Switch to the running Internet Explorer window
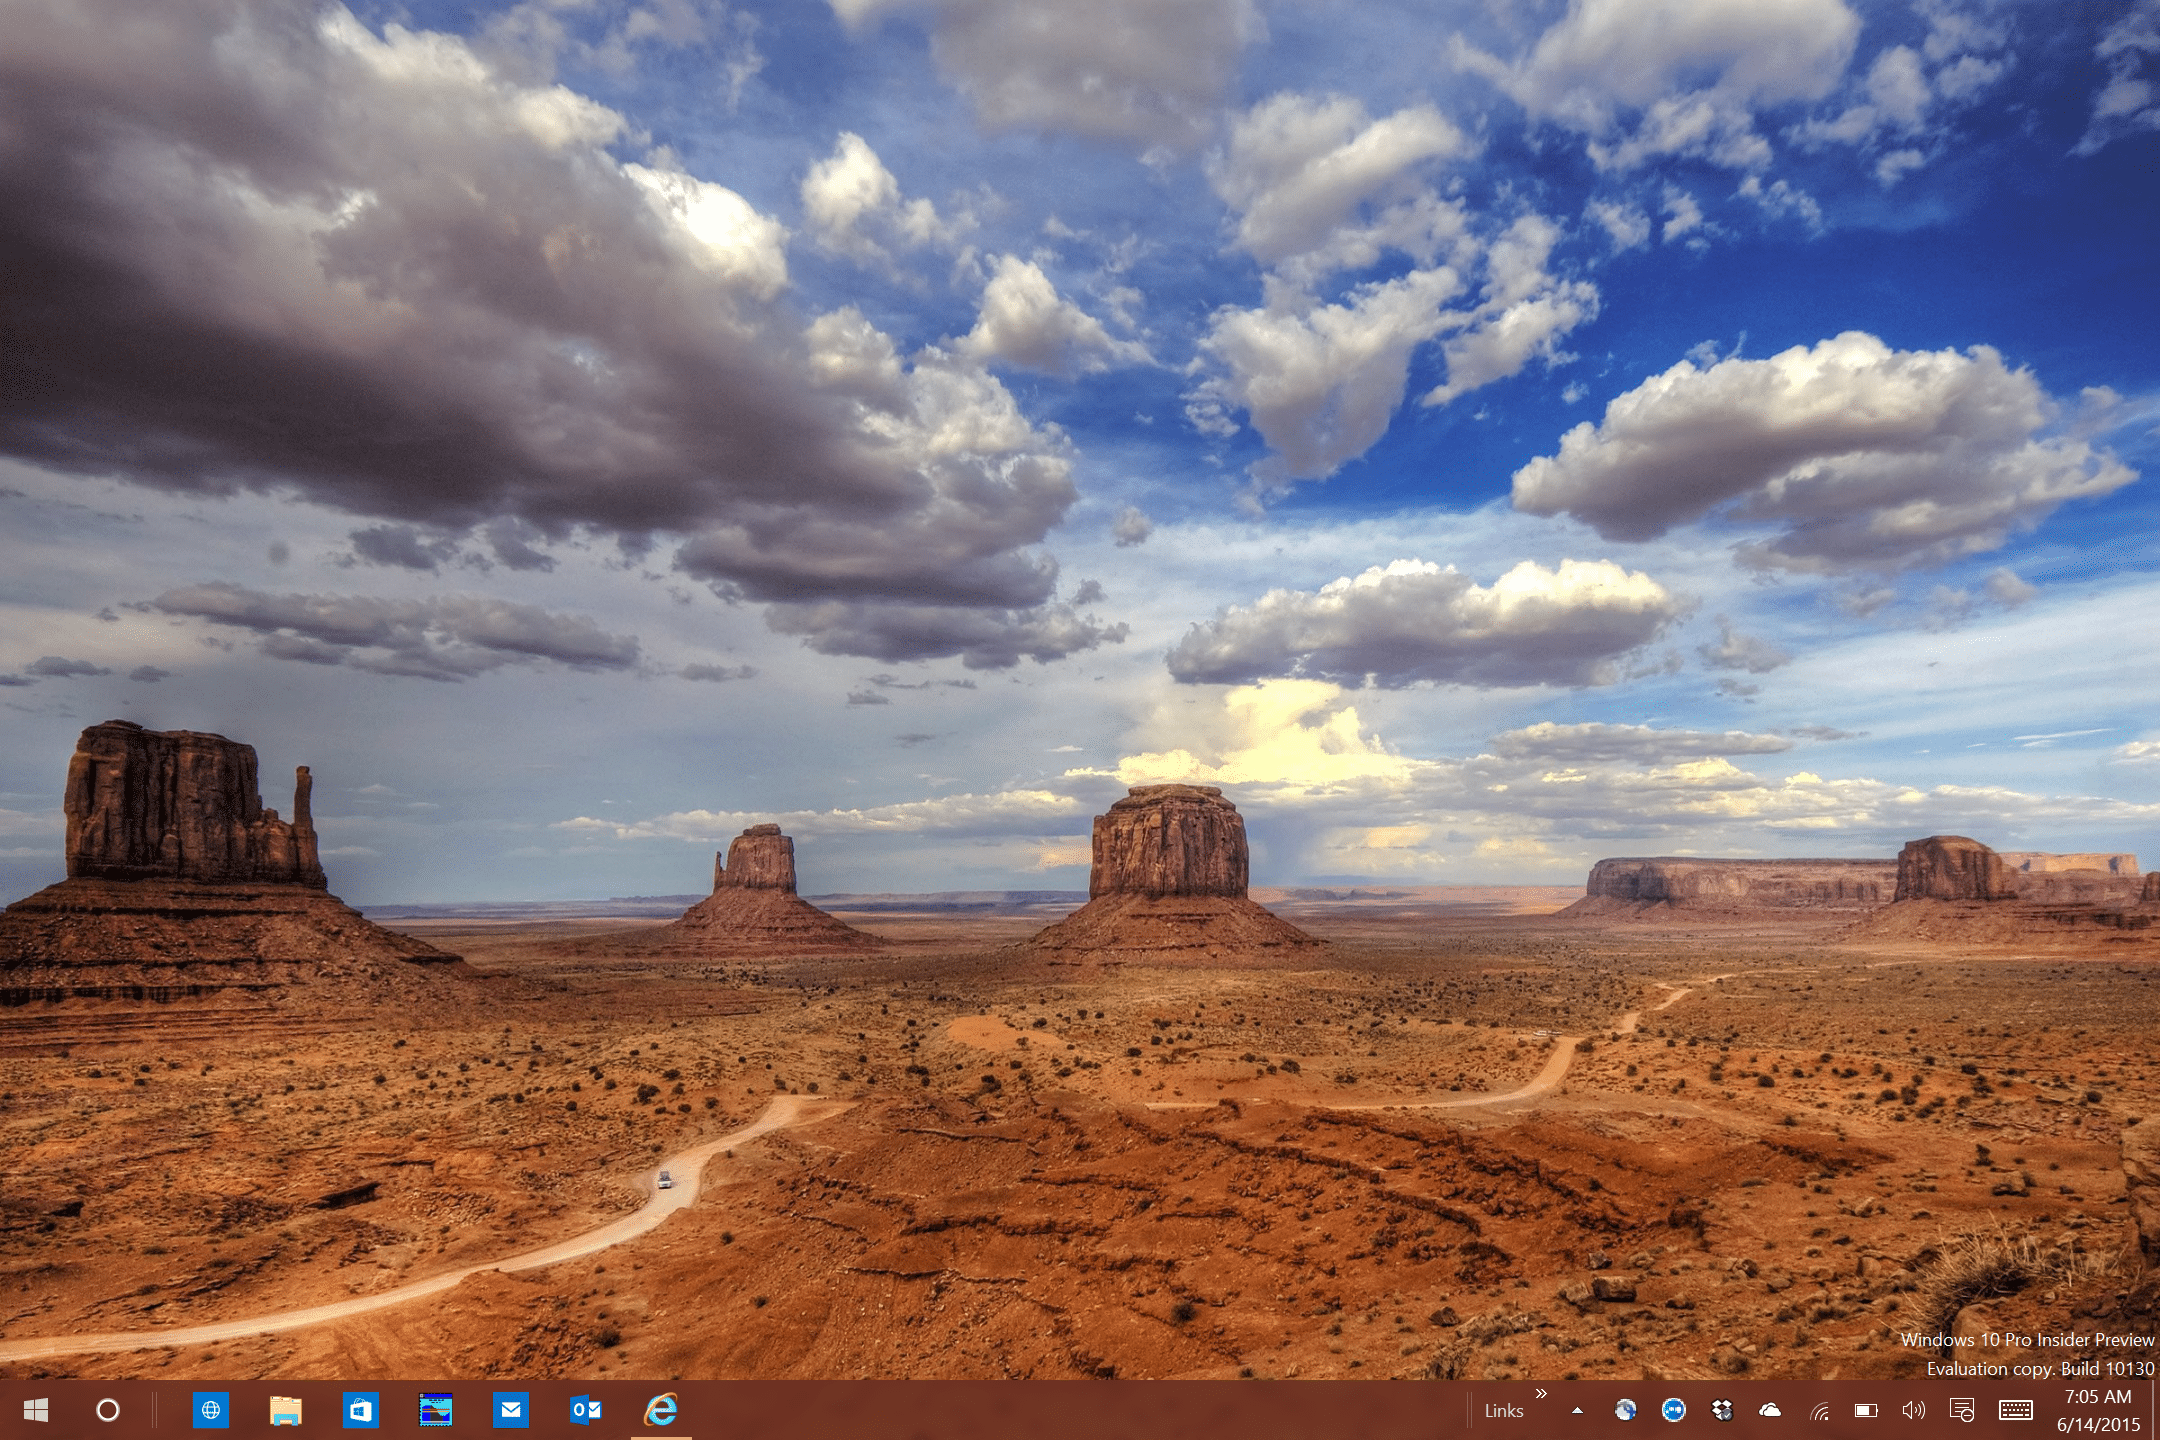 661,1410
